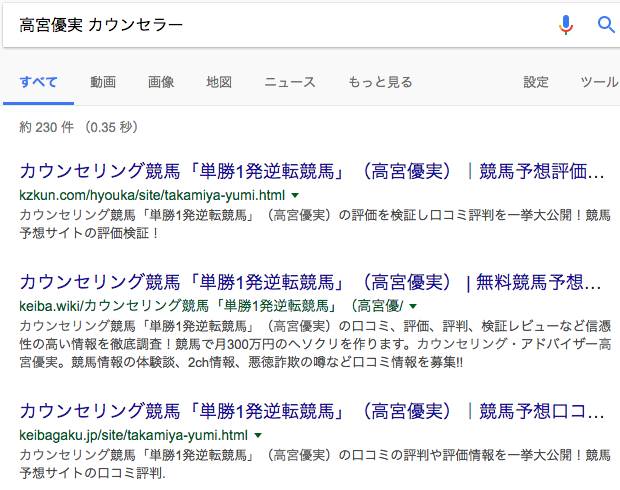Open the 地図 tab
The height and width of the screenshot is (490, 620).
[x=219, y=82]
